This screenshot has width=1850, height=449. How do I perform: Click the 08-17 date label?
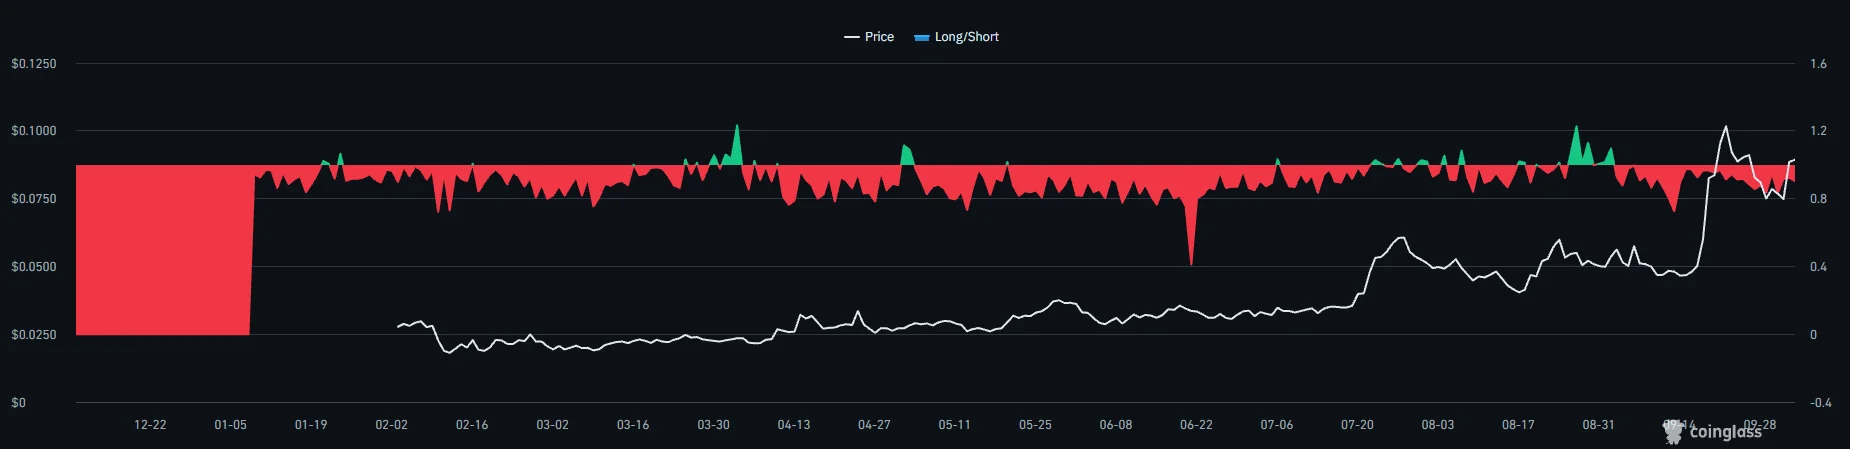coord(1519,425)
